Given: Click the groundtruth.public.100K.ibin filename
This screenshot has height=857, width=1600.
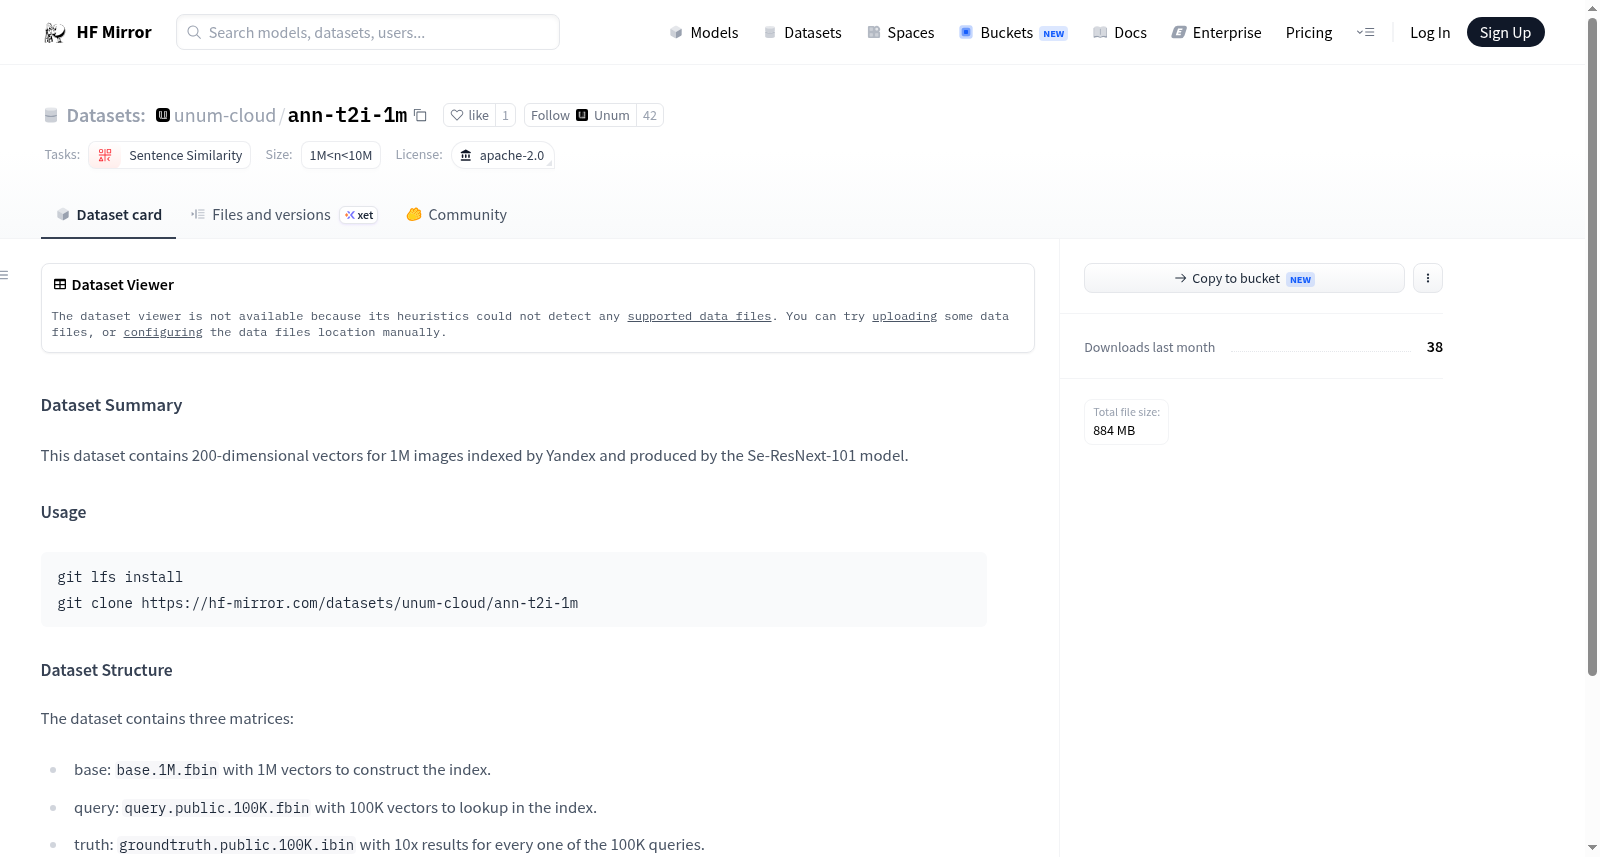Looking at the screenshot, I should [237, 845].
